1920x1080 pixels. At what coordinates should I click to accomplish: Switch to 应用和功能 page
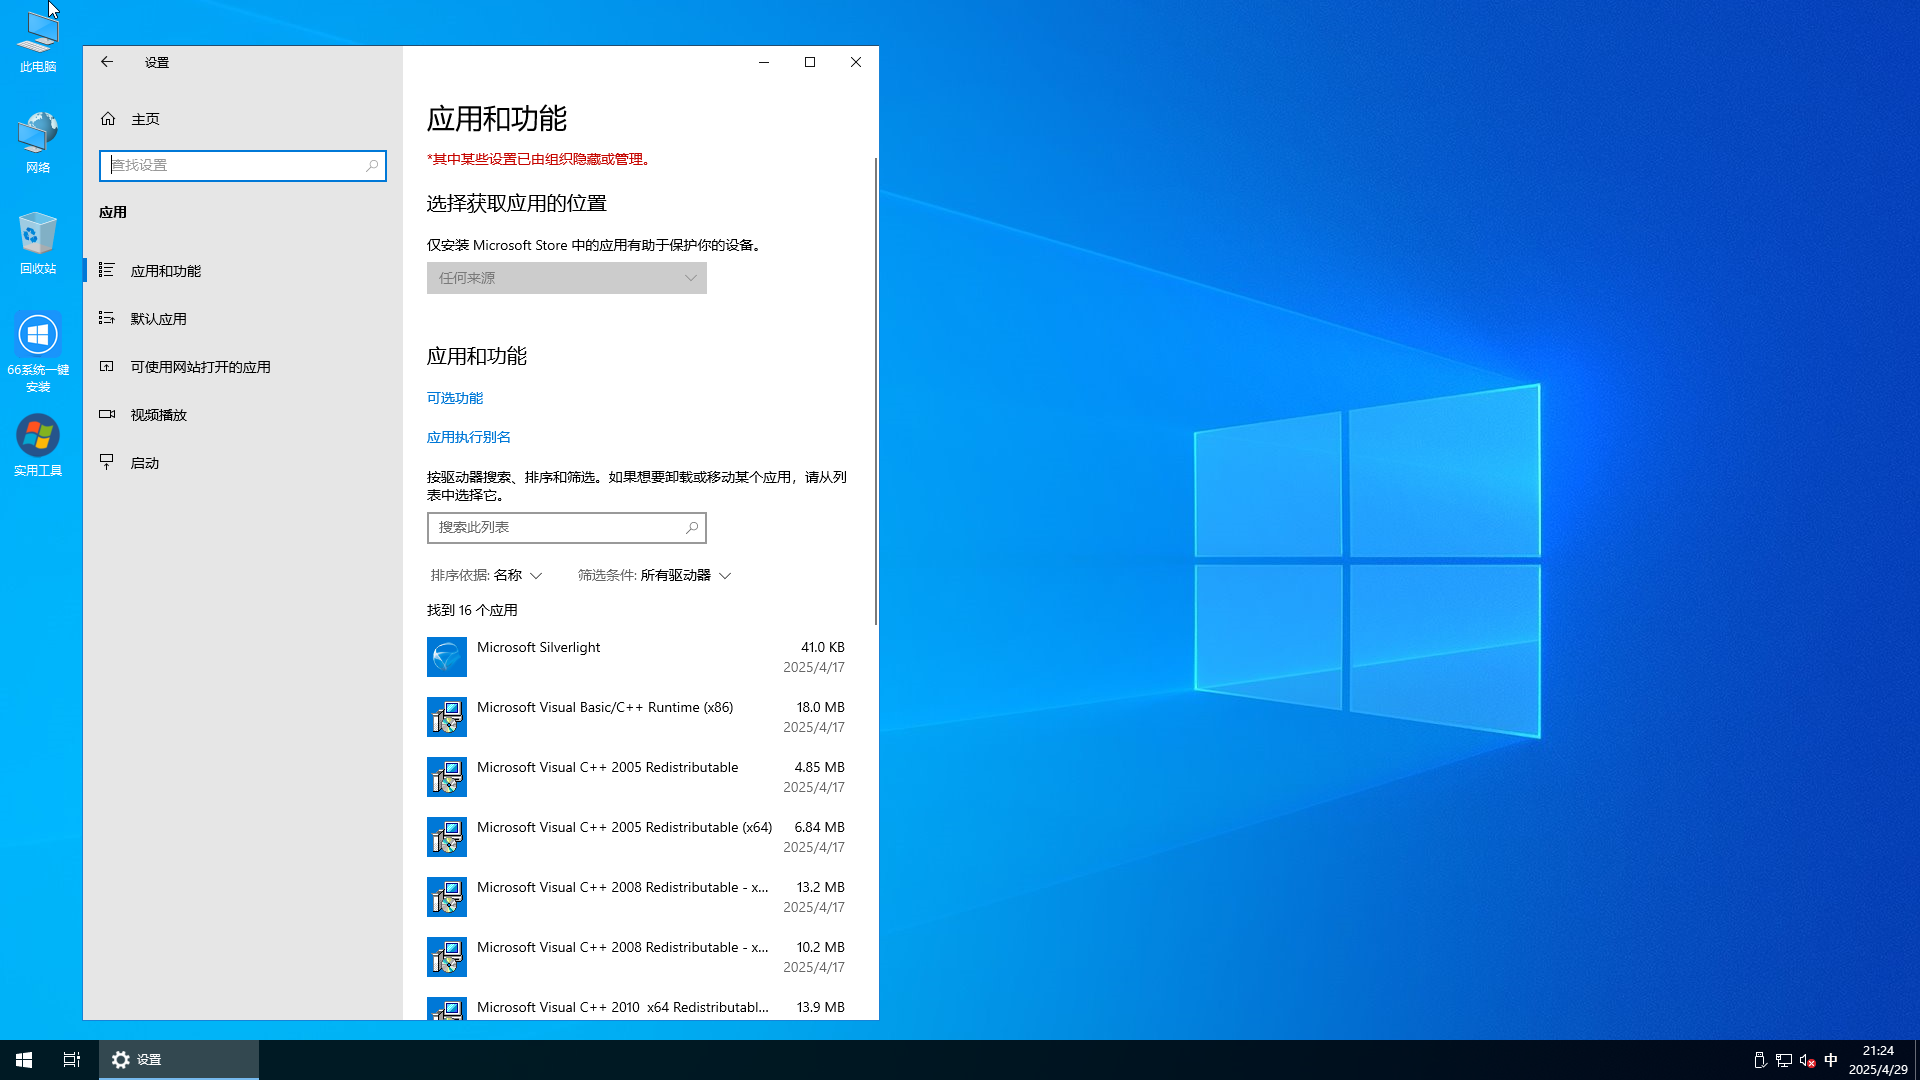[x=243, y=271]
